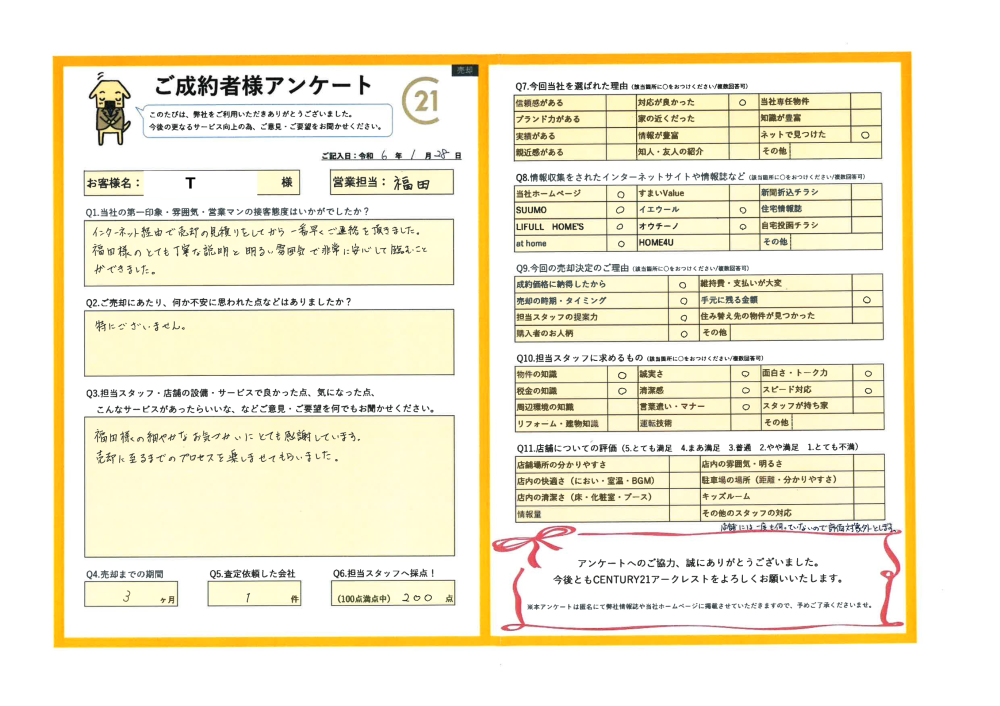Select the スピード対応 circle cell
1000x706 pixels.
867,390
